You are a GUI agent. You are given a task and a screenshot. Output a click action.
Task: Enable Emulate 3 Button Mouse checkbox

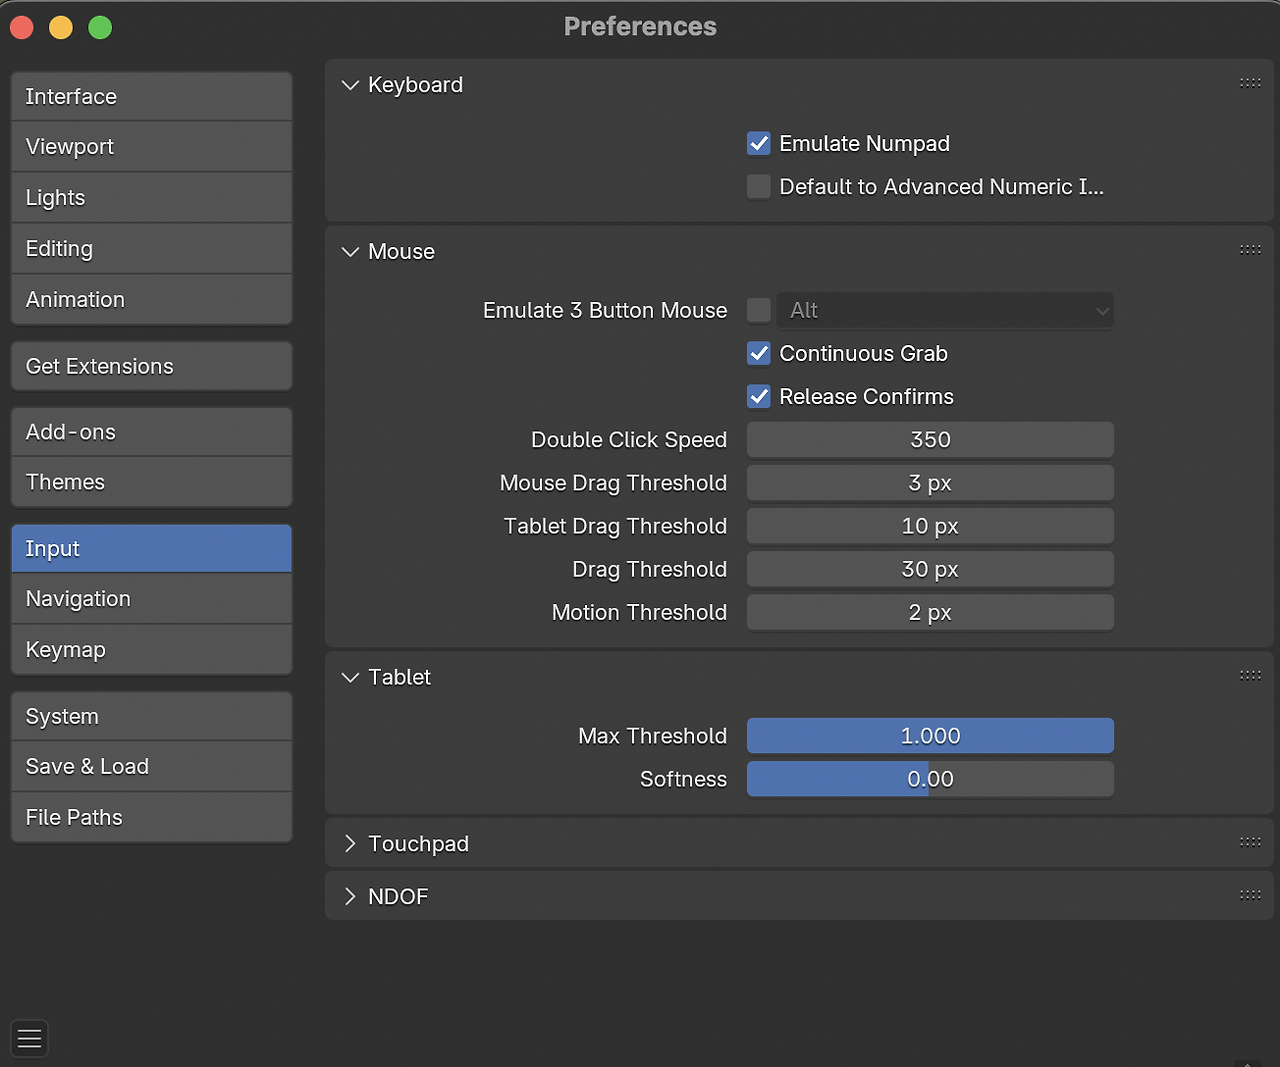759,311
